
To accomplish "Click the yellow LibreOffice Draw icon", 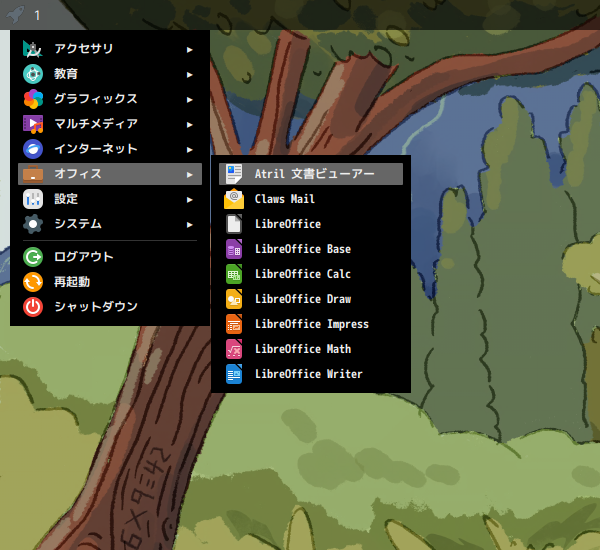I will click(234, 299).
